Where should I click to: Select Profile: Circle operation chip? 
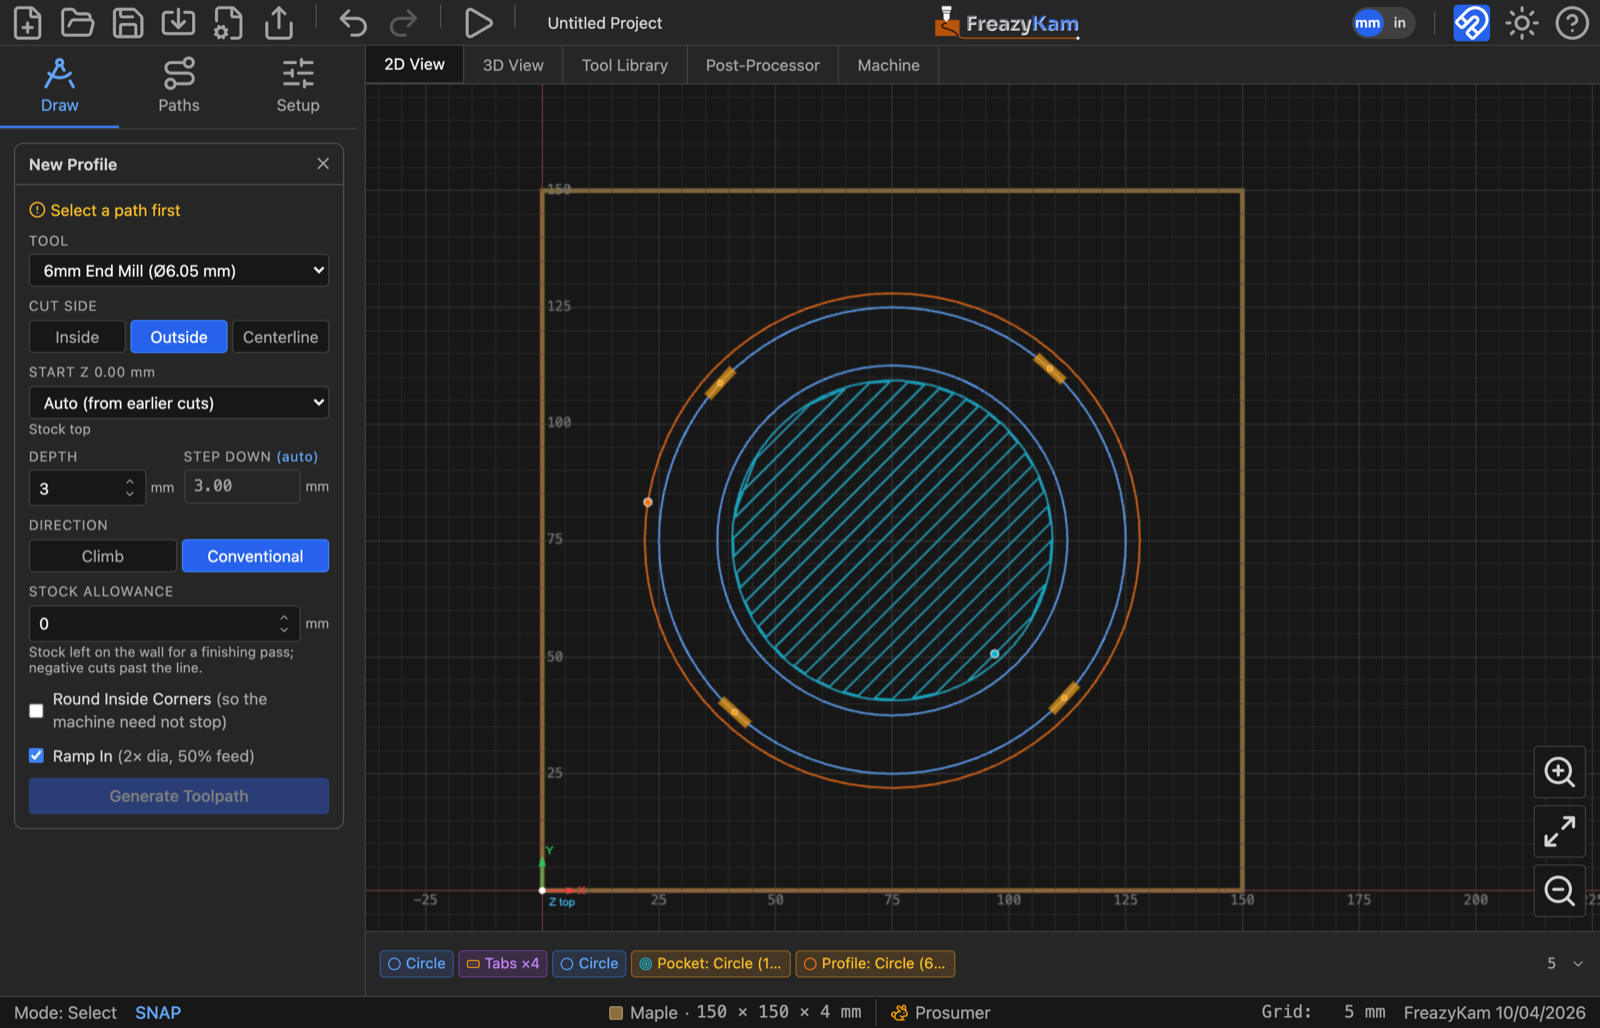click(875, 964)
